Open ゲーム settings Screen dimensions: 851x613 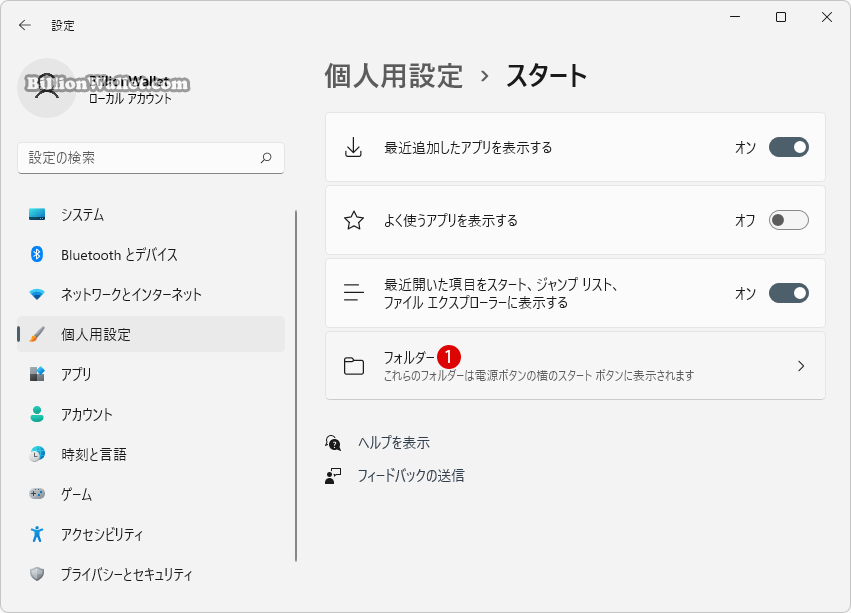coord(151,494)
